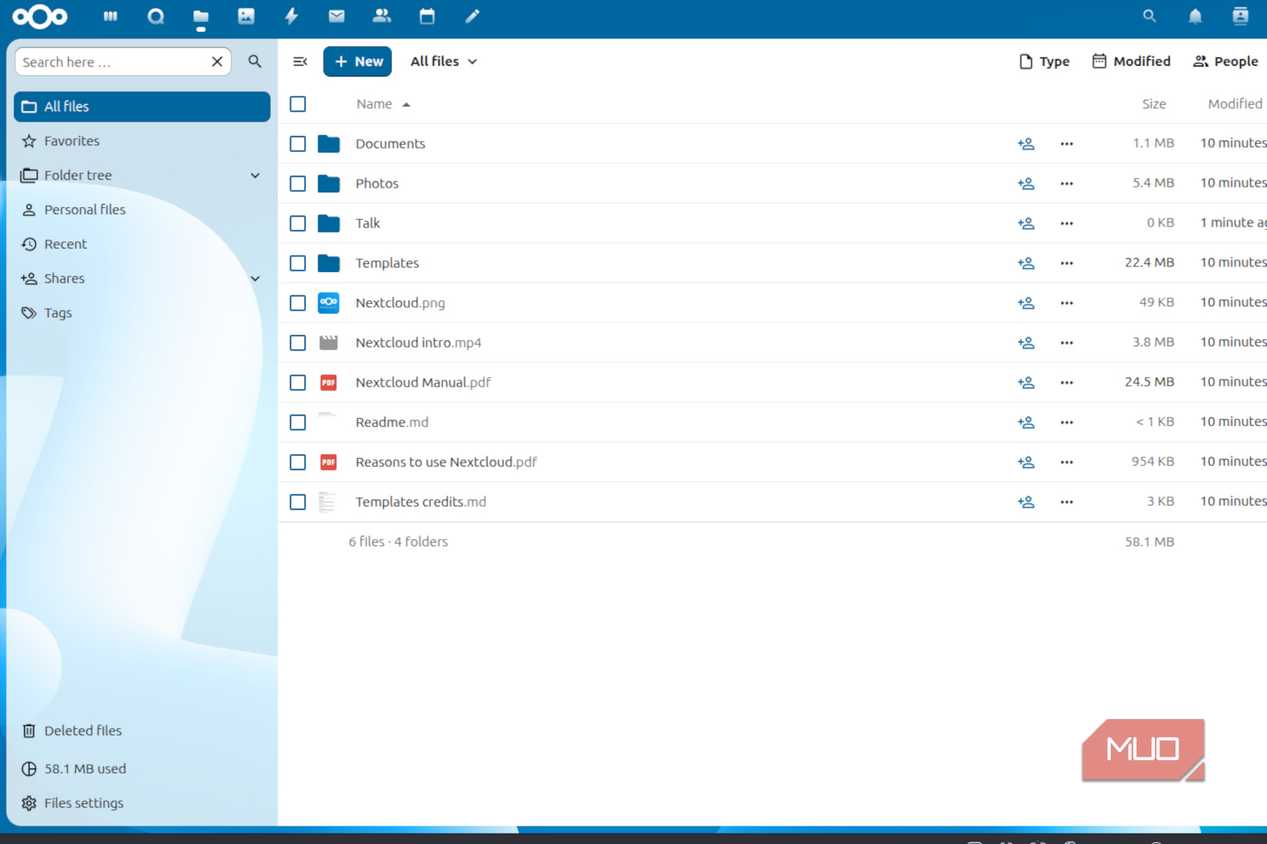Open the All files breadcrumb dropdown
Image resolution: width=1267 pixels, height=844 pixels.
444,62
